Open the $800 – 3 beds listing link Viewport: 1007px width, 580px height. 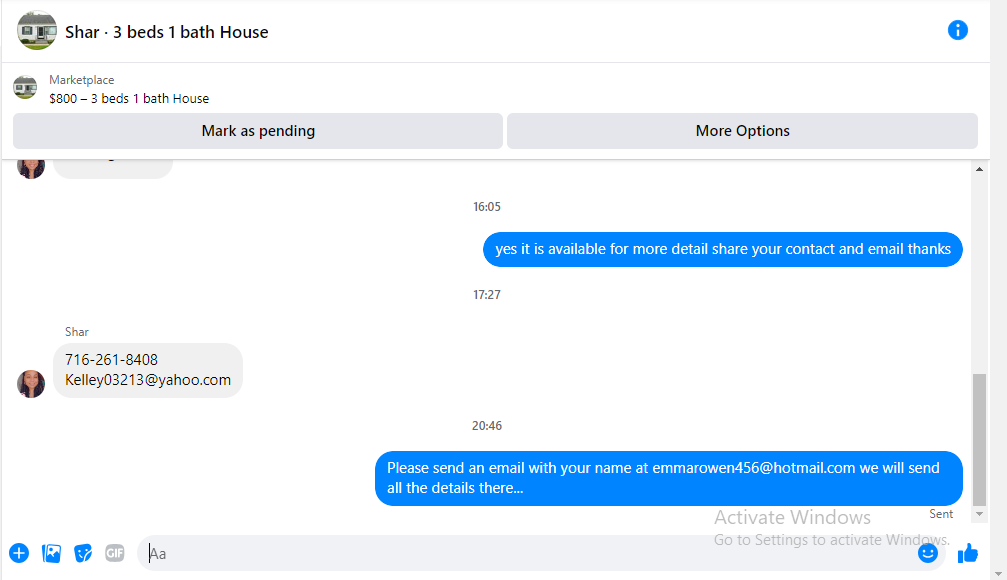pyautogui.click(x=129, y=98)
